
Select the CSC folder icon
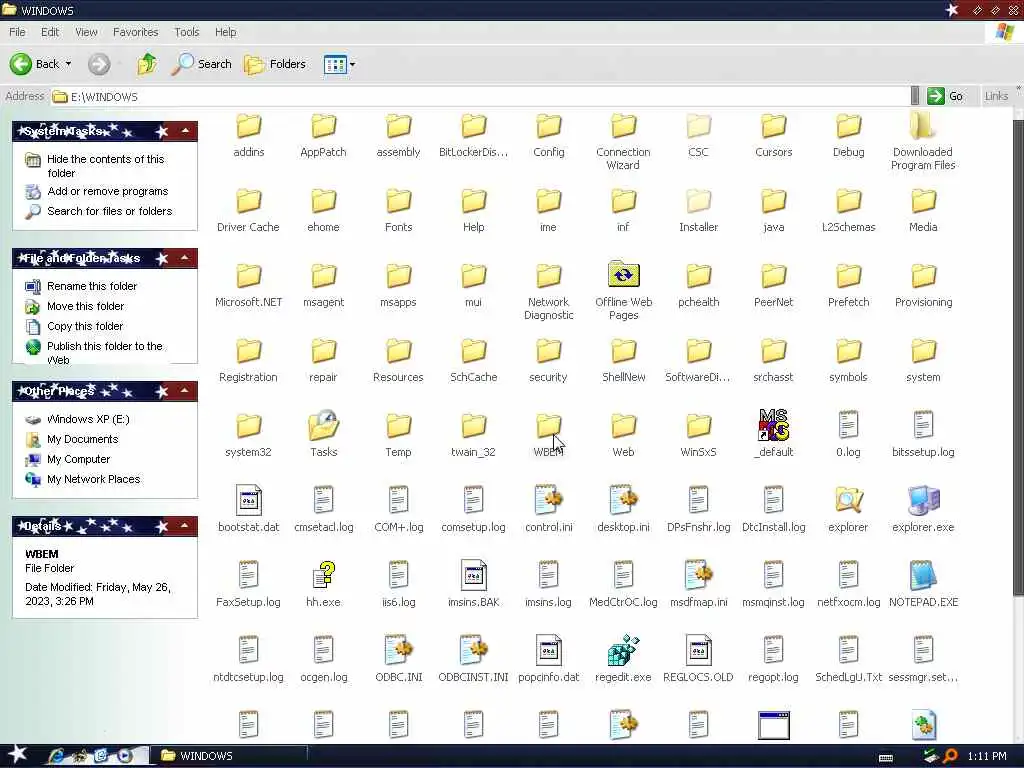point(698,126)
